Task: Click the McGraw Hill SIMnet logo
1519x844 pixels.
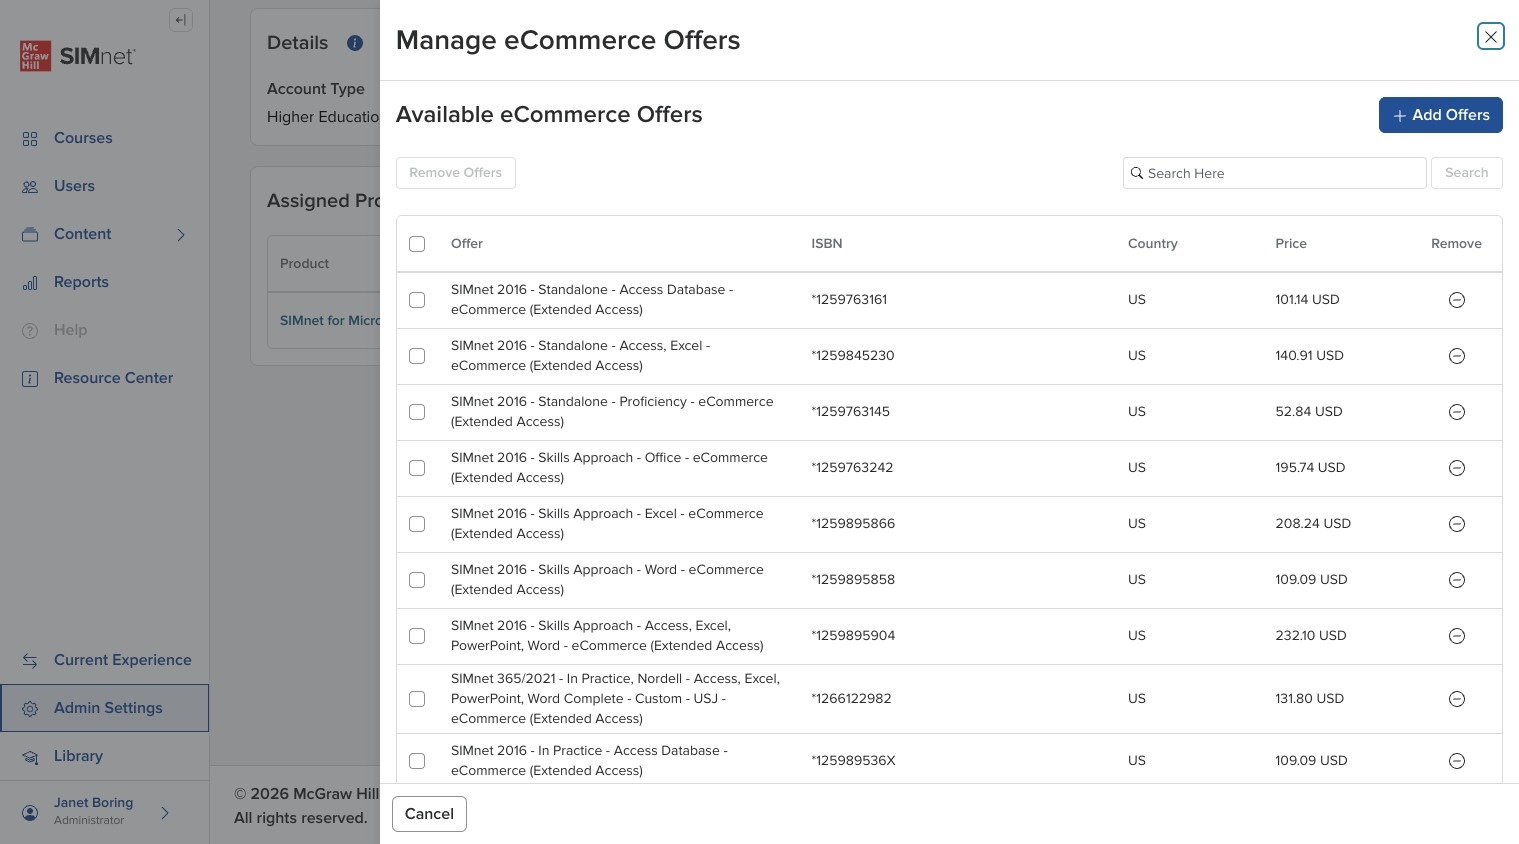Action: pyautogui.click(x=78, y=56)
